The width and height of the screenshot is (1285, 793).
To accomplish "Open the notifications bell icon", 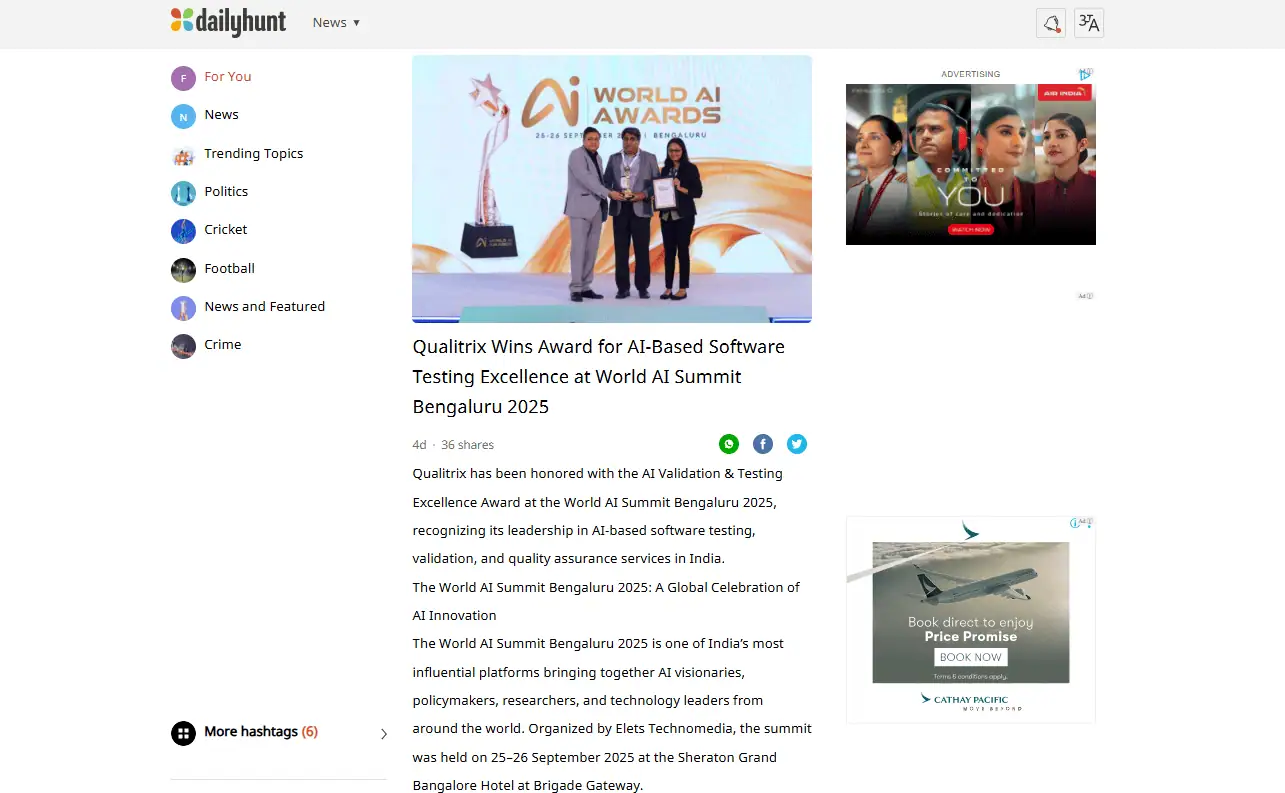I will tap(1050, 23).
